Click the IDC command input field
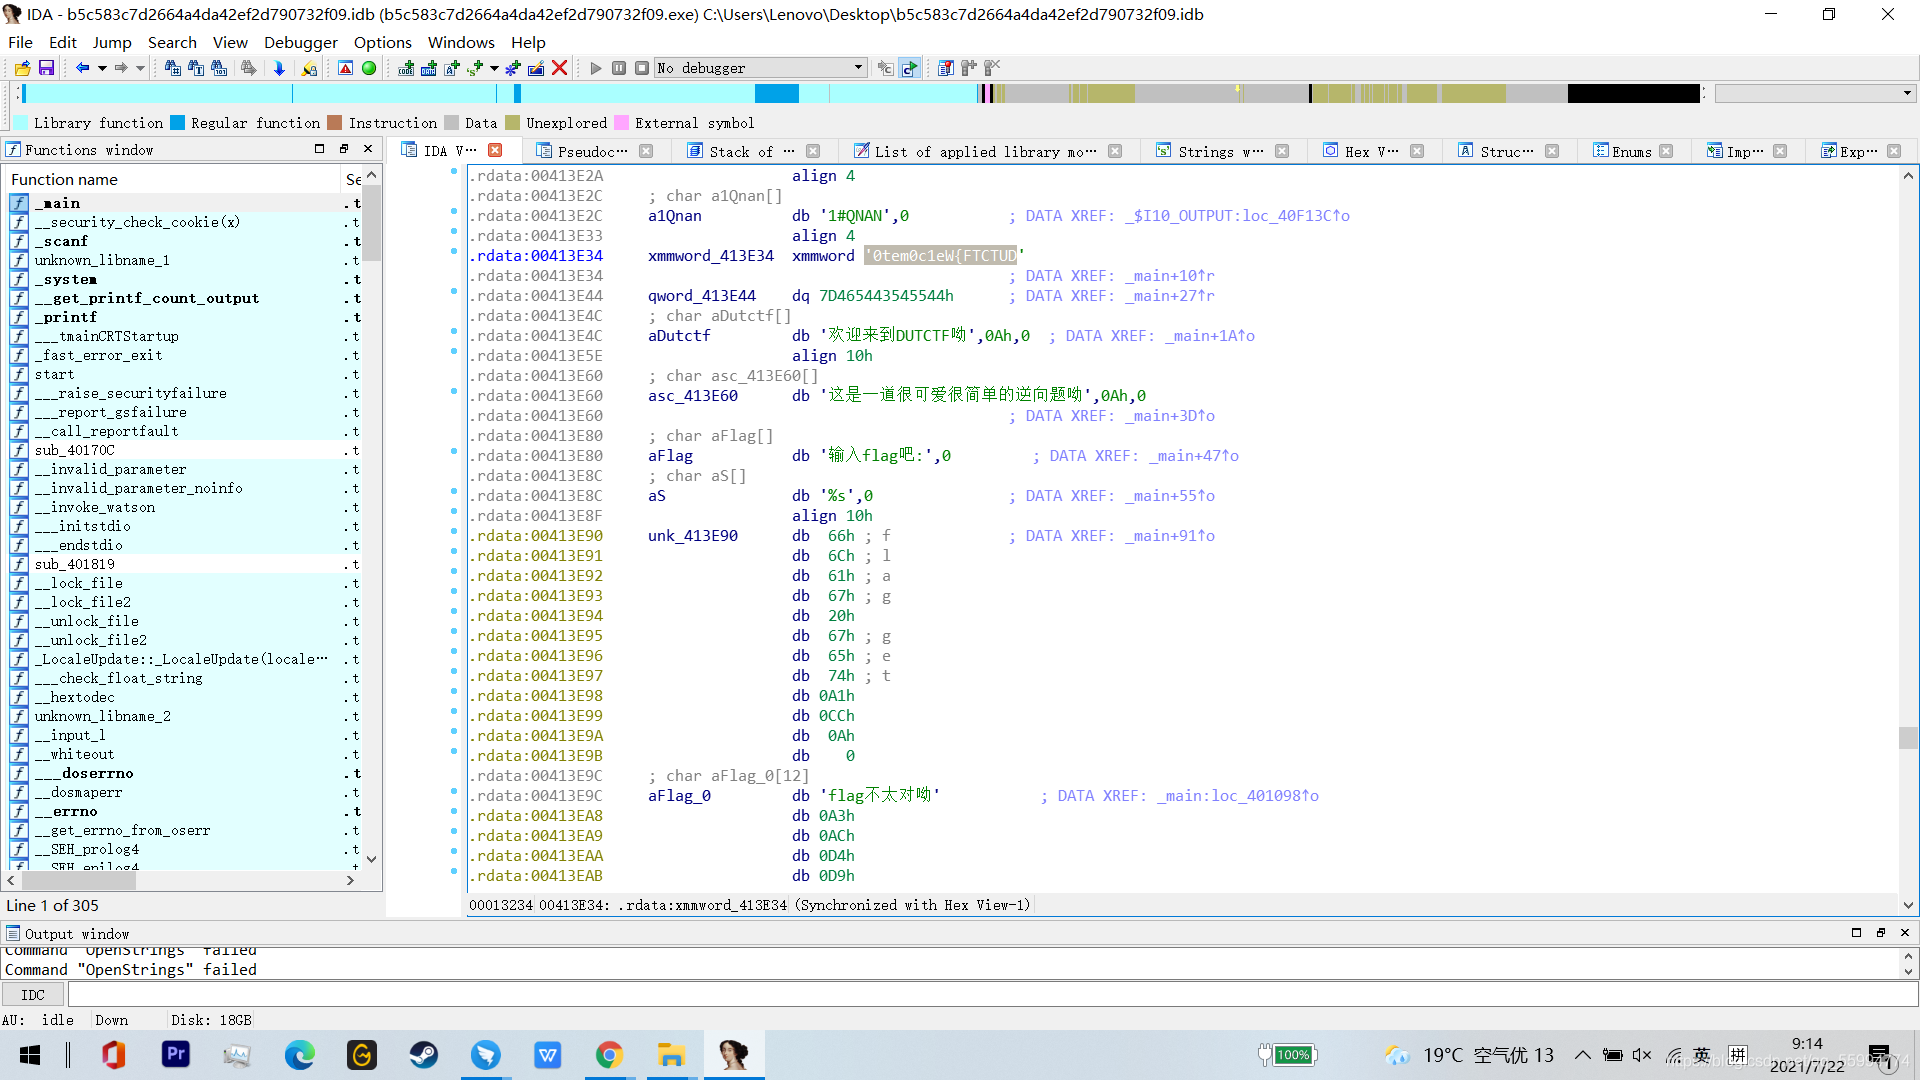The width and height of the screenshot is (1920, 1080). [x=990, y=995]
